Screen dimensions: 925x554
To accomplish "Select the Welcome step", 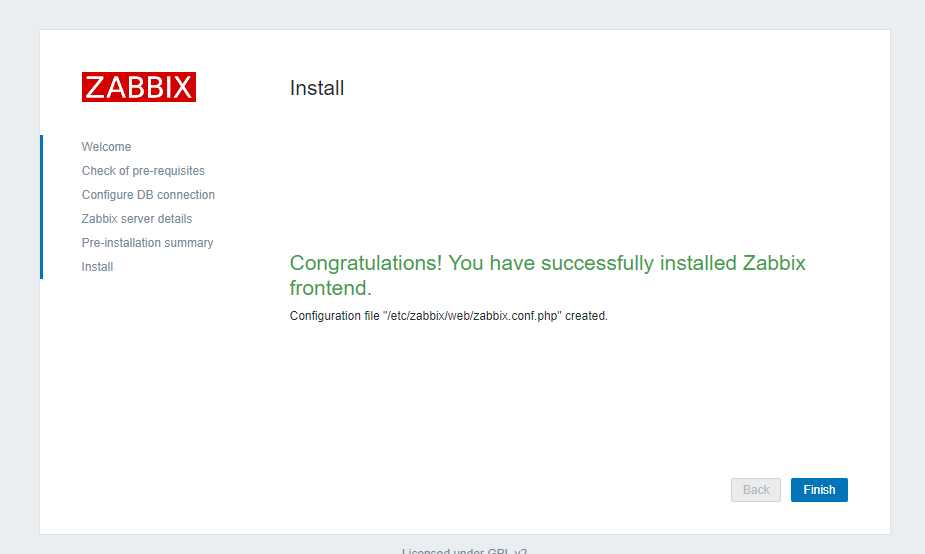I will [x=106, y=146].
